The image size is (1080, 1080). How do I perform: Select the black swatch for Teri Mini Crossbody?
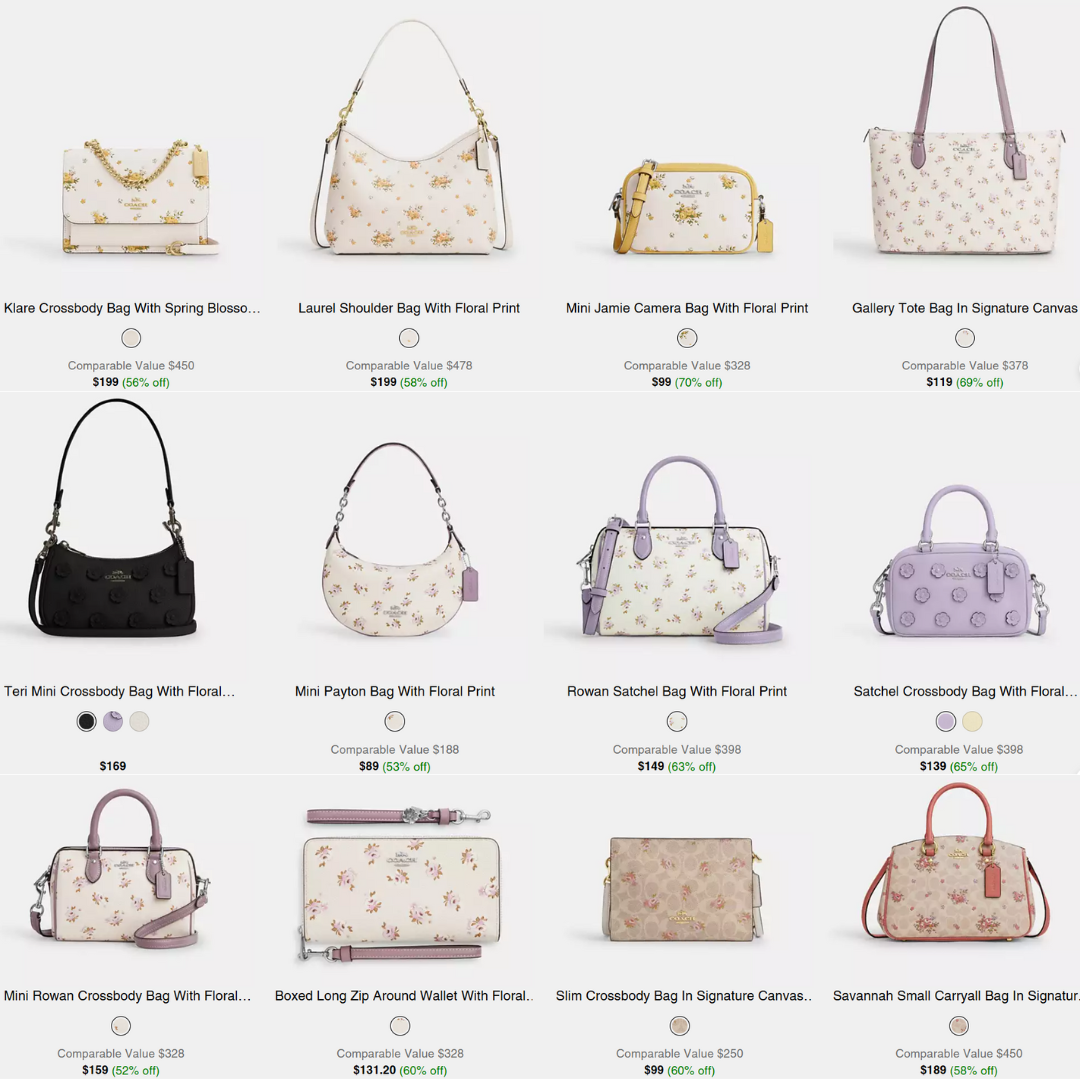coord(86,721)
